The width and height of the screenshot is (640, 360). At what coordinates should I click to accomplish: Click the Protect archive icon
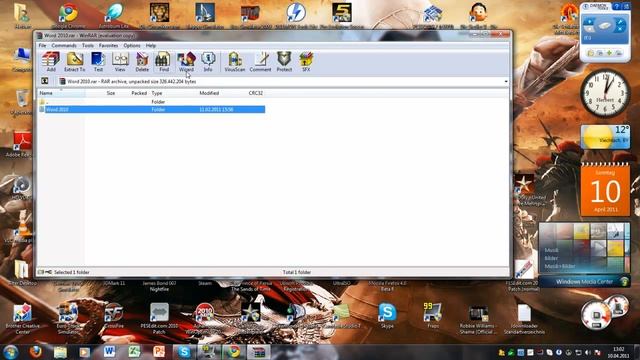[x=284, y=62]
